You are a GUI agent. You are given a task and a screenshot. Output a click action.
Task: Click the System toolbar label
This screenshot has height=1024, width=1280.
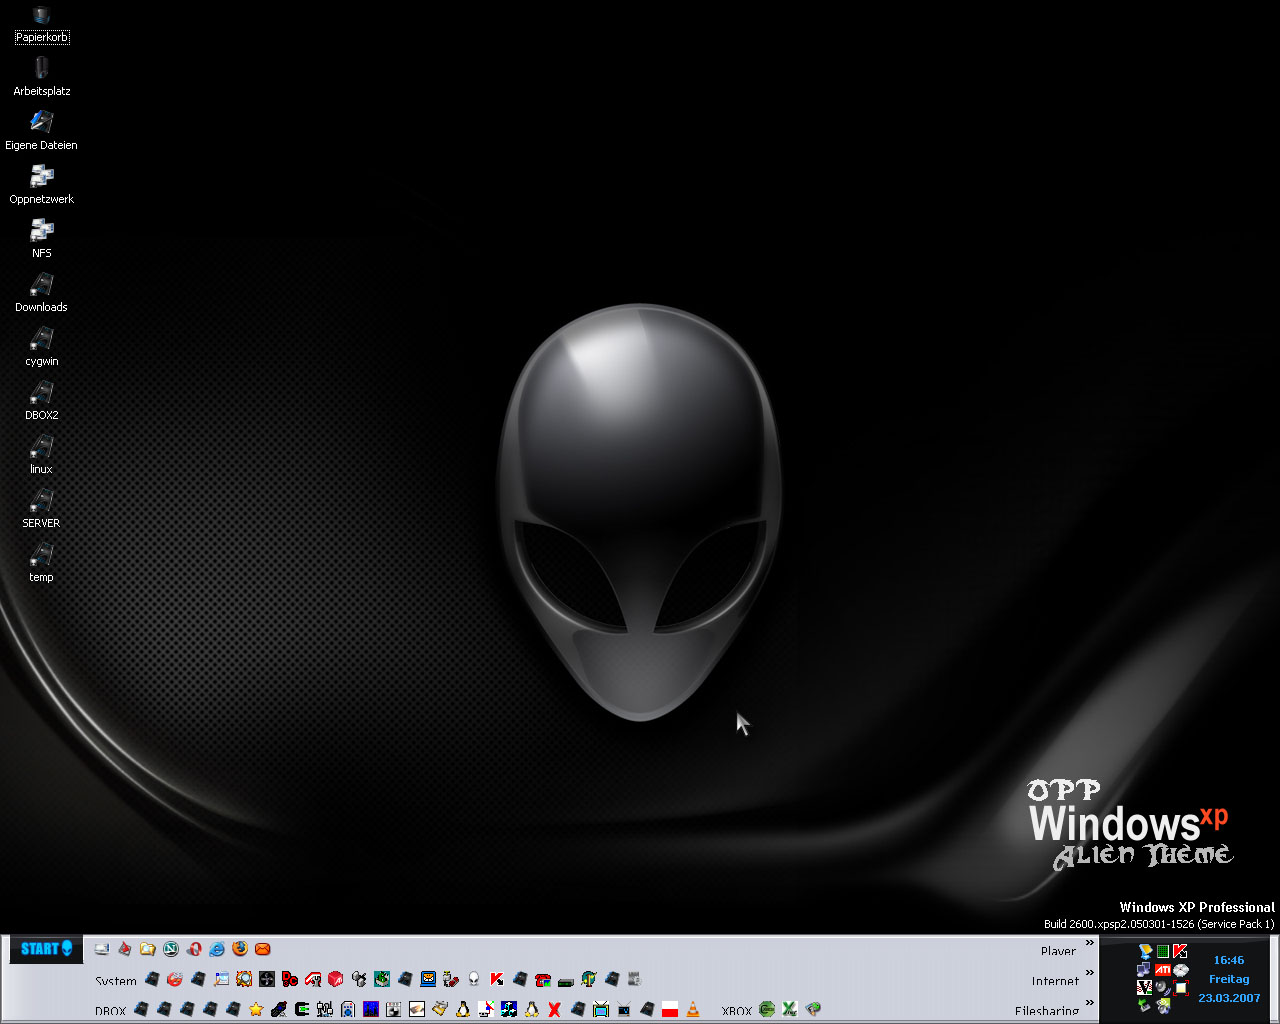coord(116,981)
